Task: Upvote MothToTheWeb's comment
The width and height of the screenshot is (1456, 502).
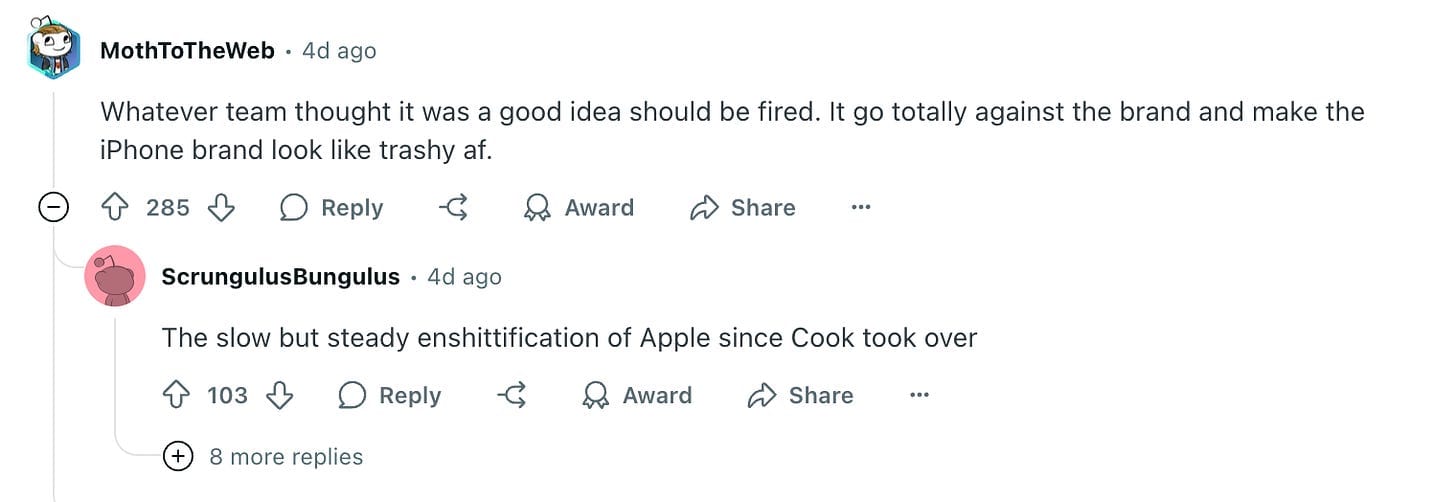Action: 114,208
